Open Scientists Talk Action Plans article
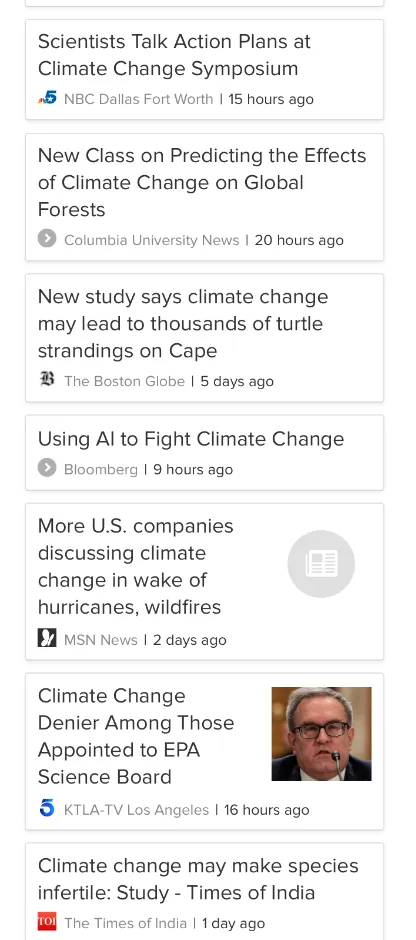The width and height of the screenshot is (416, 940). (174, 55)
